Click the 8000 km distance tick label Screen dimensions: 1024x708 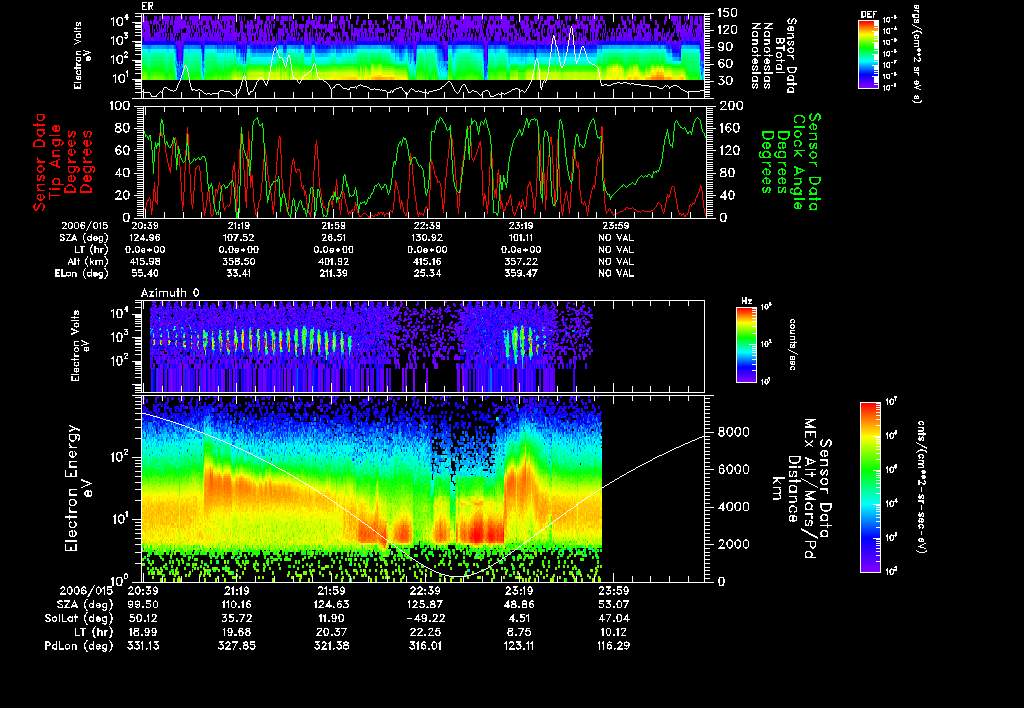point(733,432)
